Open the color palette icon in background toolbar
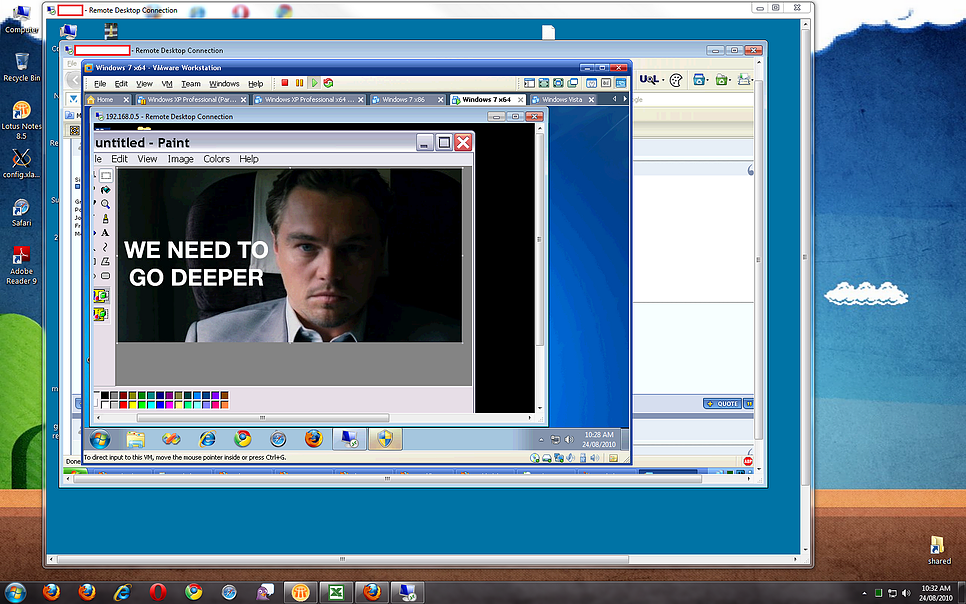Screen dimensions: 966x604 click(x=676, y=80)
